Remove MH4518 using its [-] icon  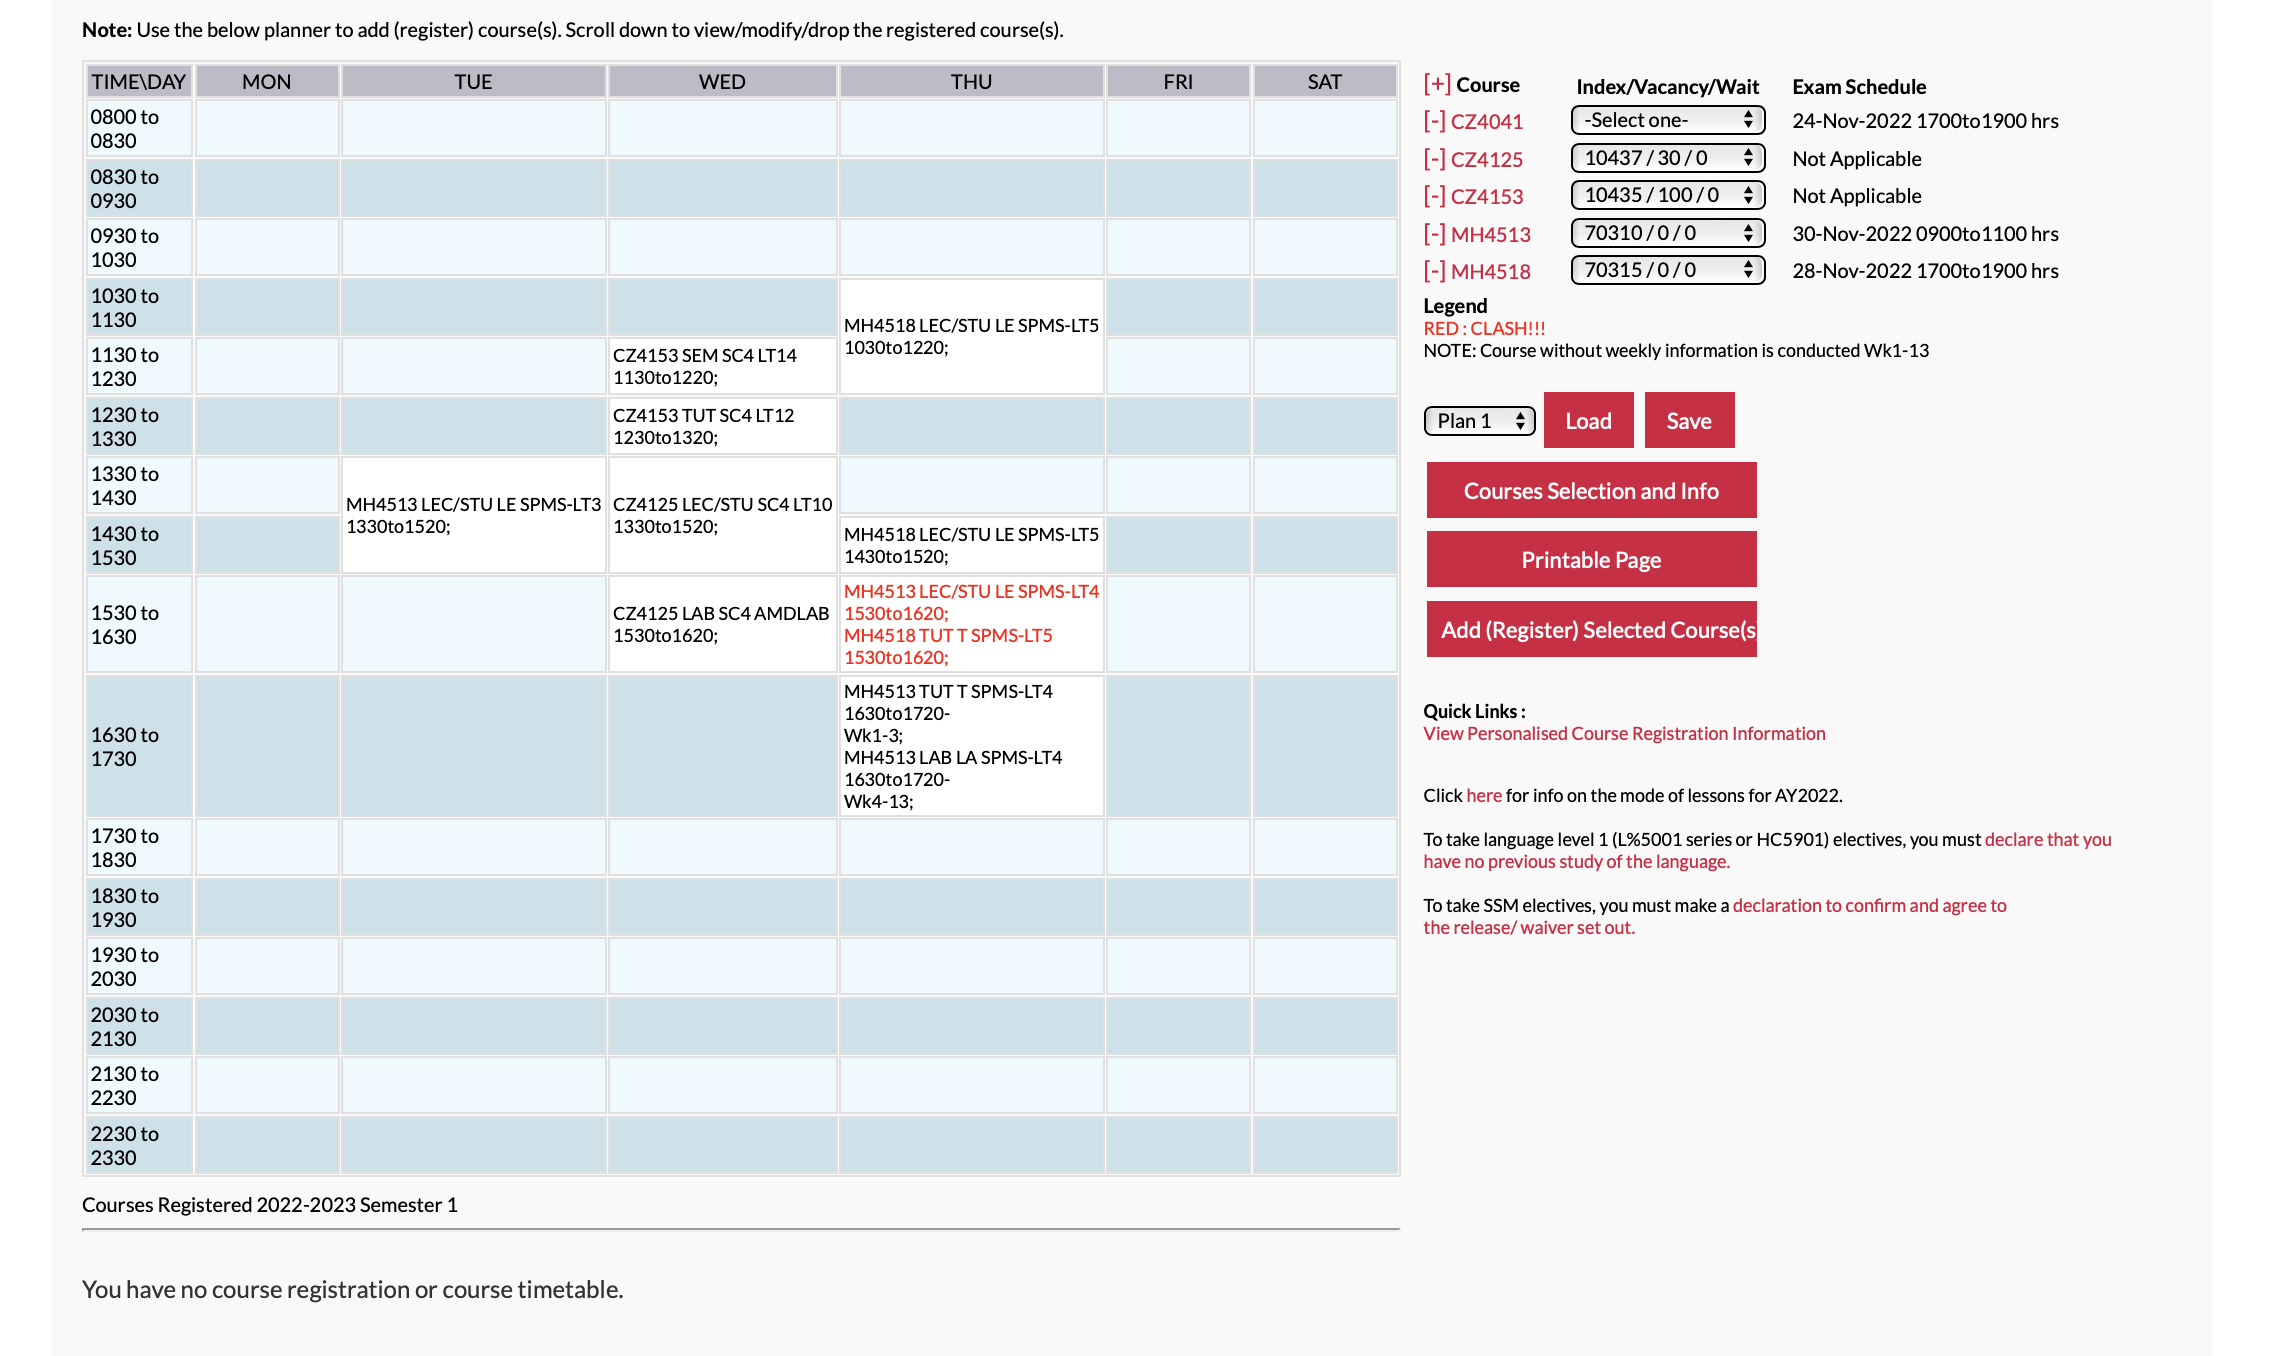(x=1434, y=271)
